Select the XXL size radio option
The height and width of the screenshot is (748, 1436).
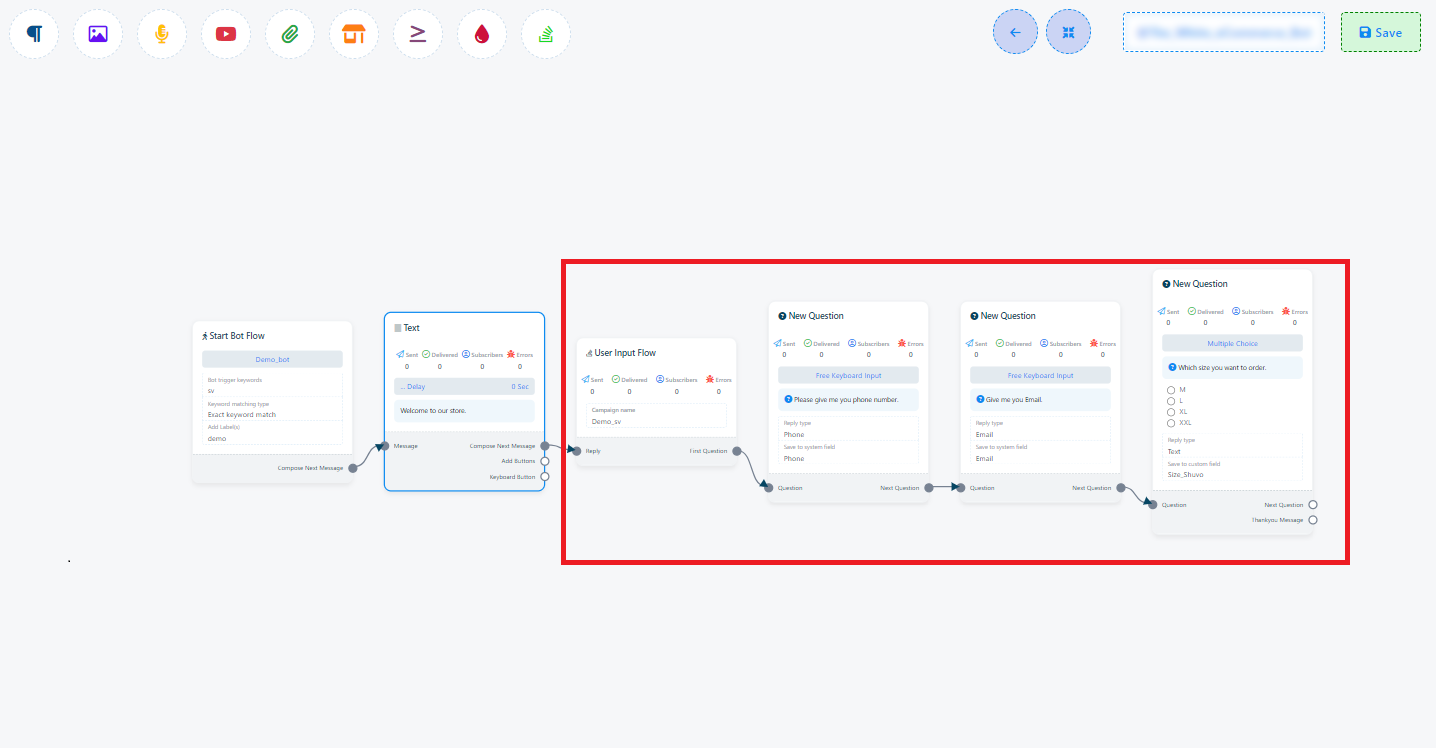[1171, 422]
